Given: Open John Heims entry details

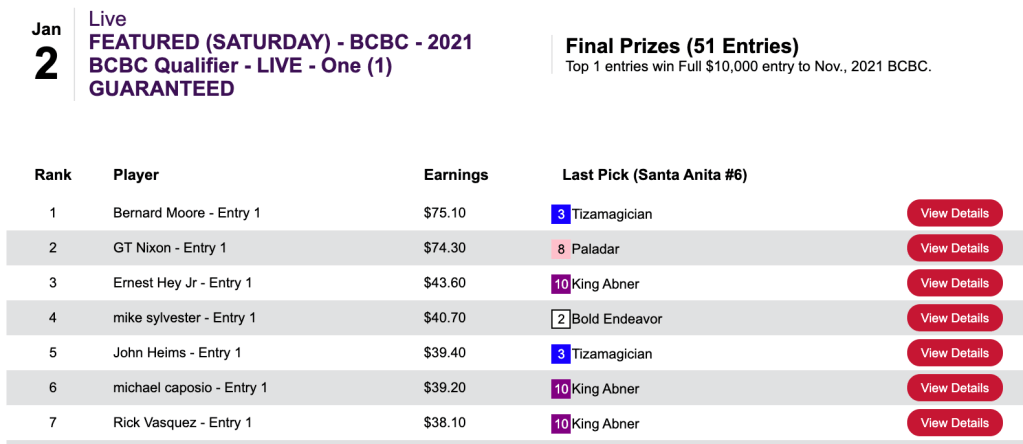Looking at the screenshot, I should point(954,353).
